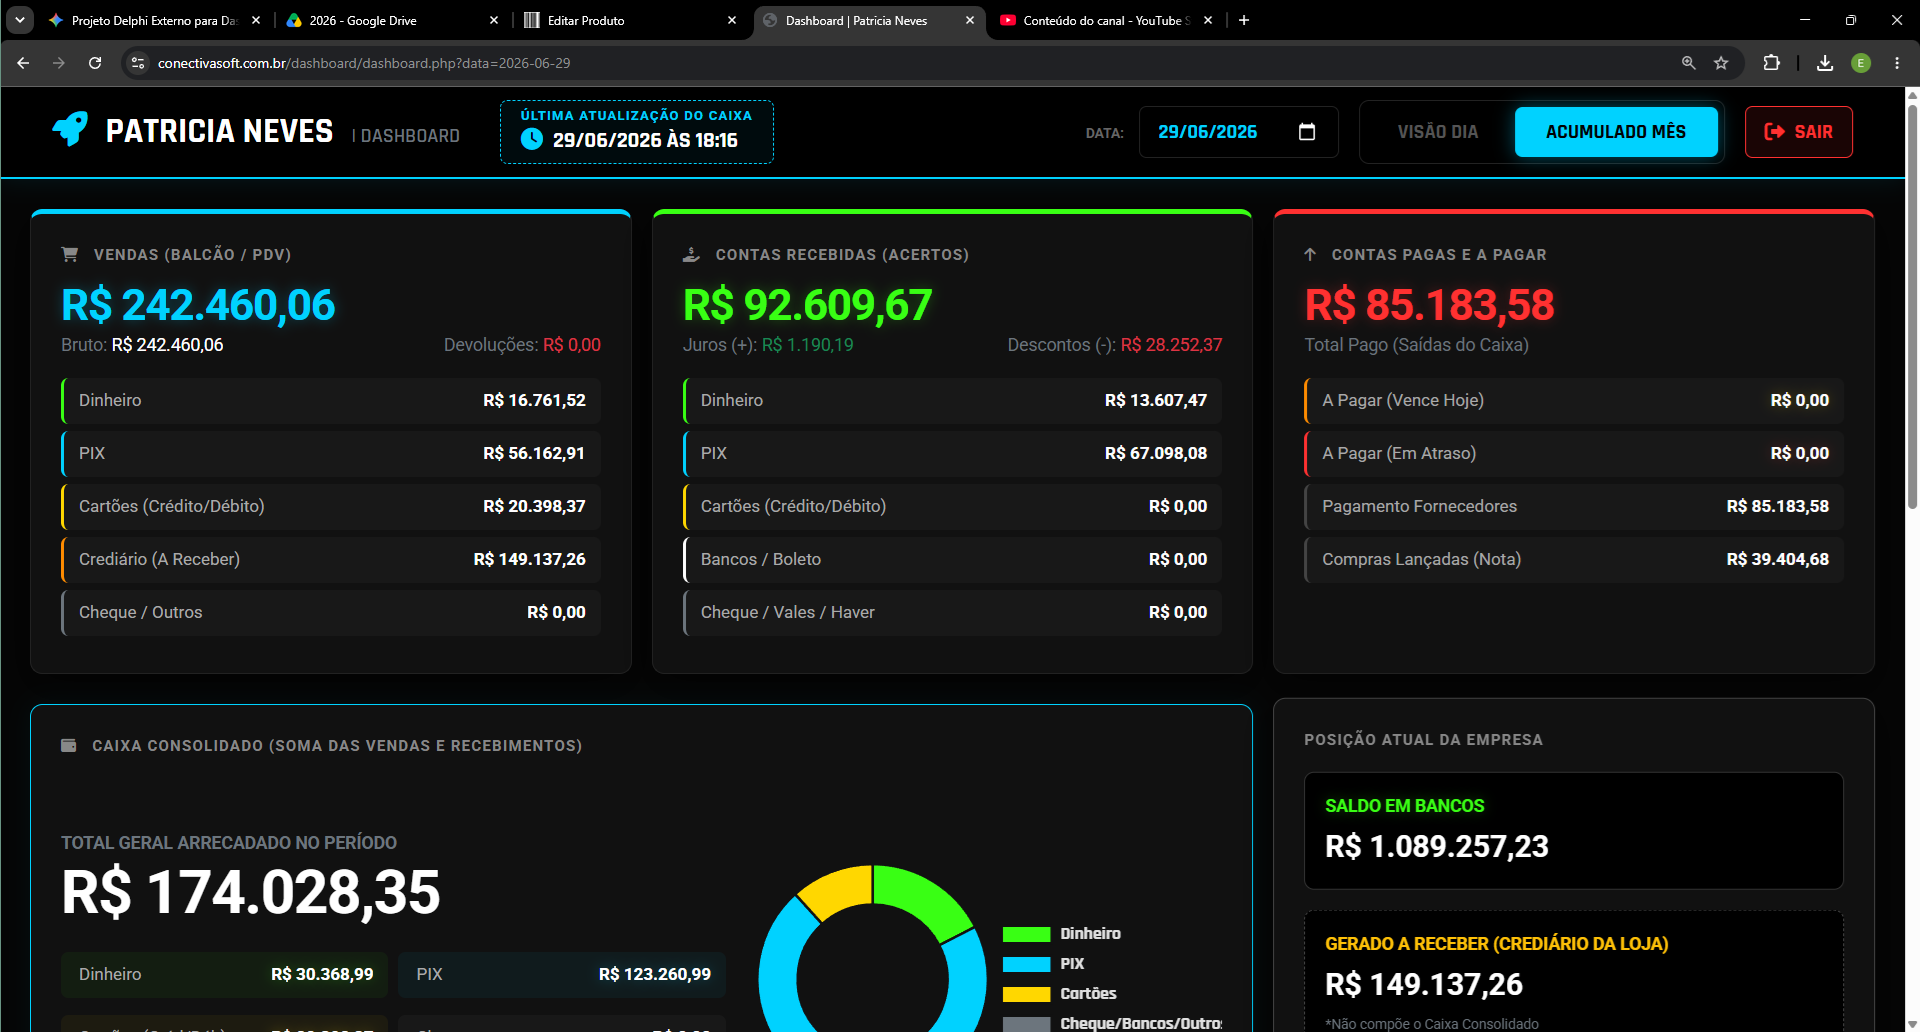Click Juros value R$ 1.190,19
Image resolution: width=1920 pixels, height=1032 pixels.
[x=808, y=345]
